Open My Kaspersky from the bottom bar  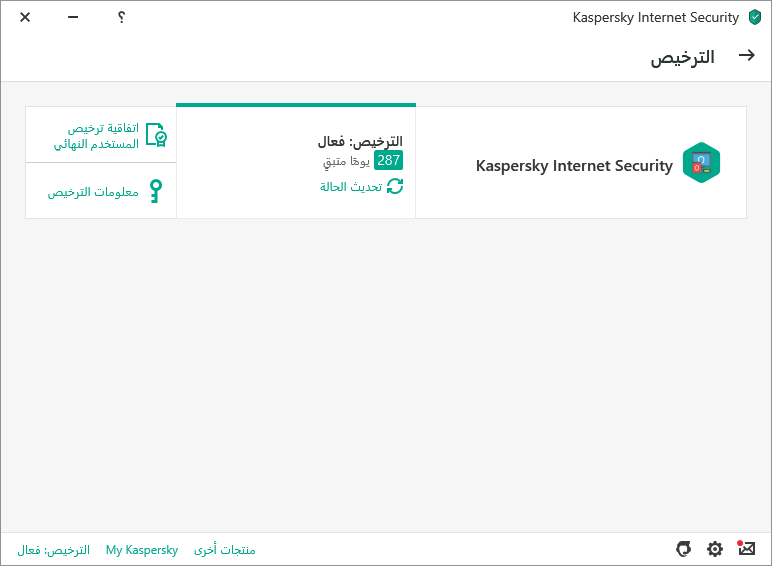142,550
